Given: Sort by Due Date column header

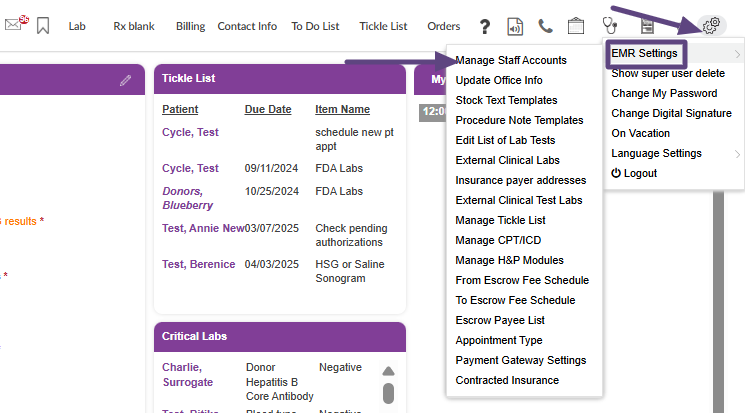Looking at the screenshot, I should (268, 109).
